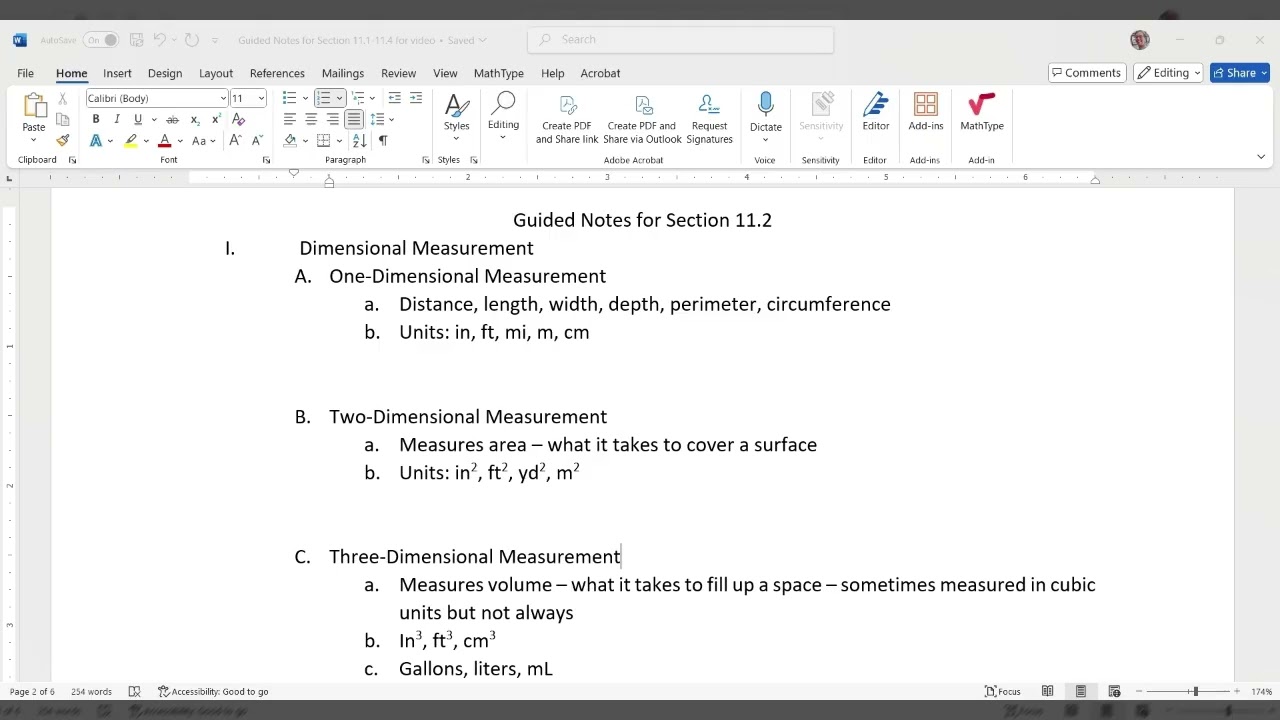Open the Dictate microphone tool

(766, 112)
